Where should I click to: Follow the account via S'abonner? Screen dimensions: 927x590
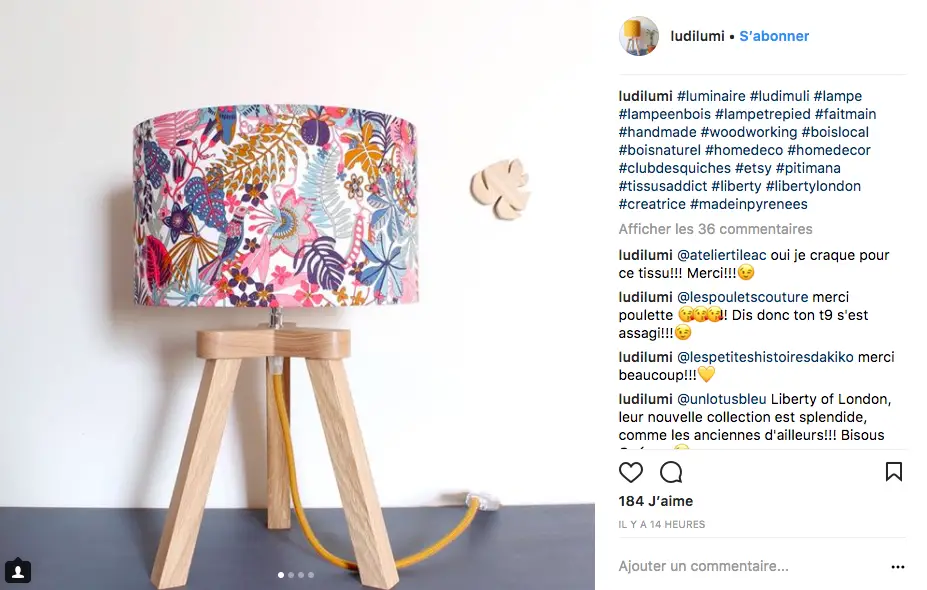tap(774, 36)
